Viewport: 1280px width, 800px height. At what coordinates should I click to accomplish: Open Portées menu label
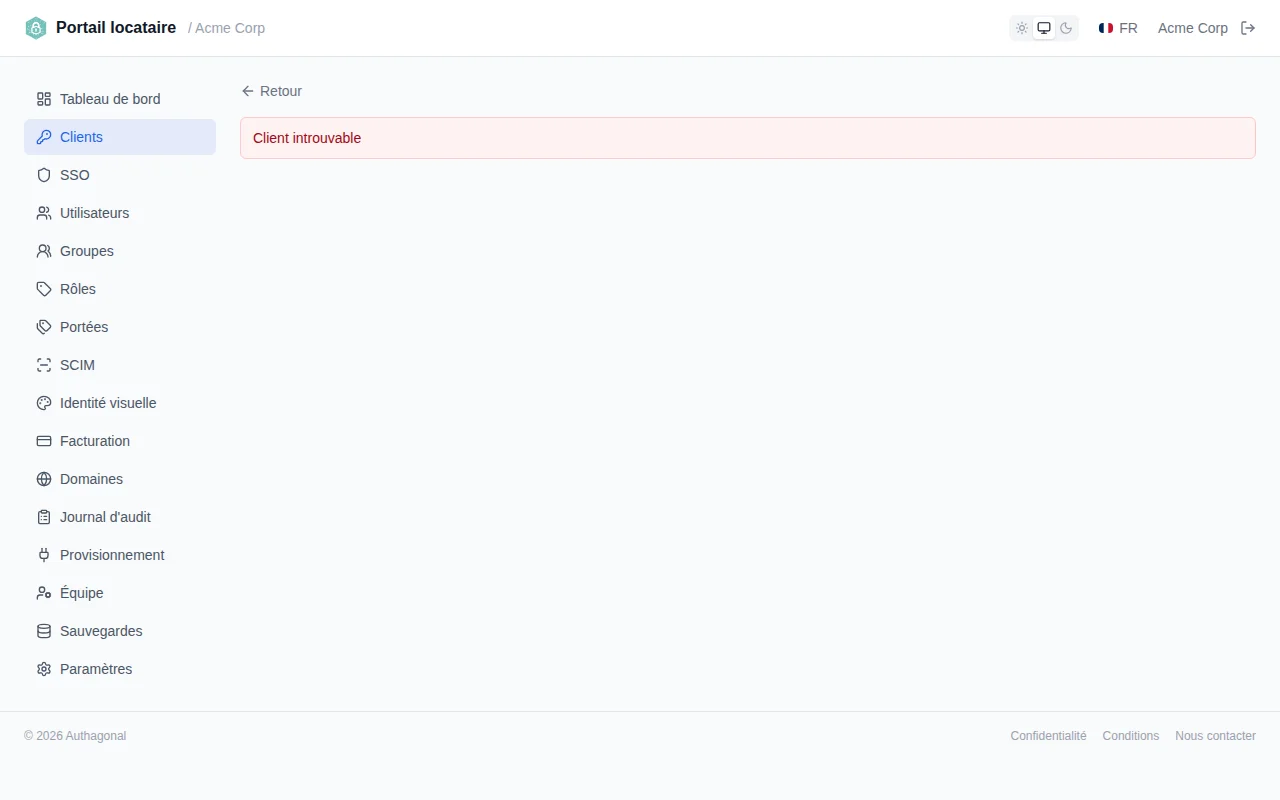click(84, 327)
